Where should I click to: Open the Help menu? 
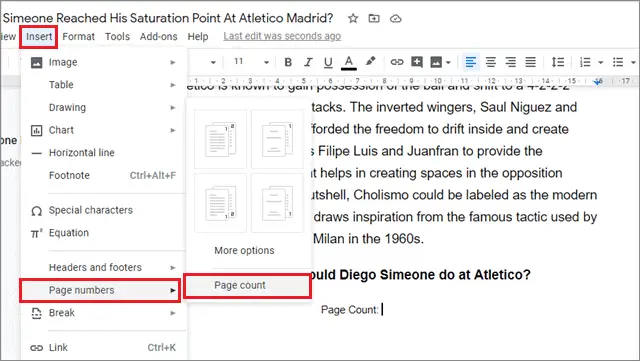coord(198,37)
